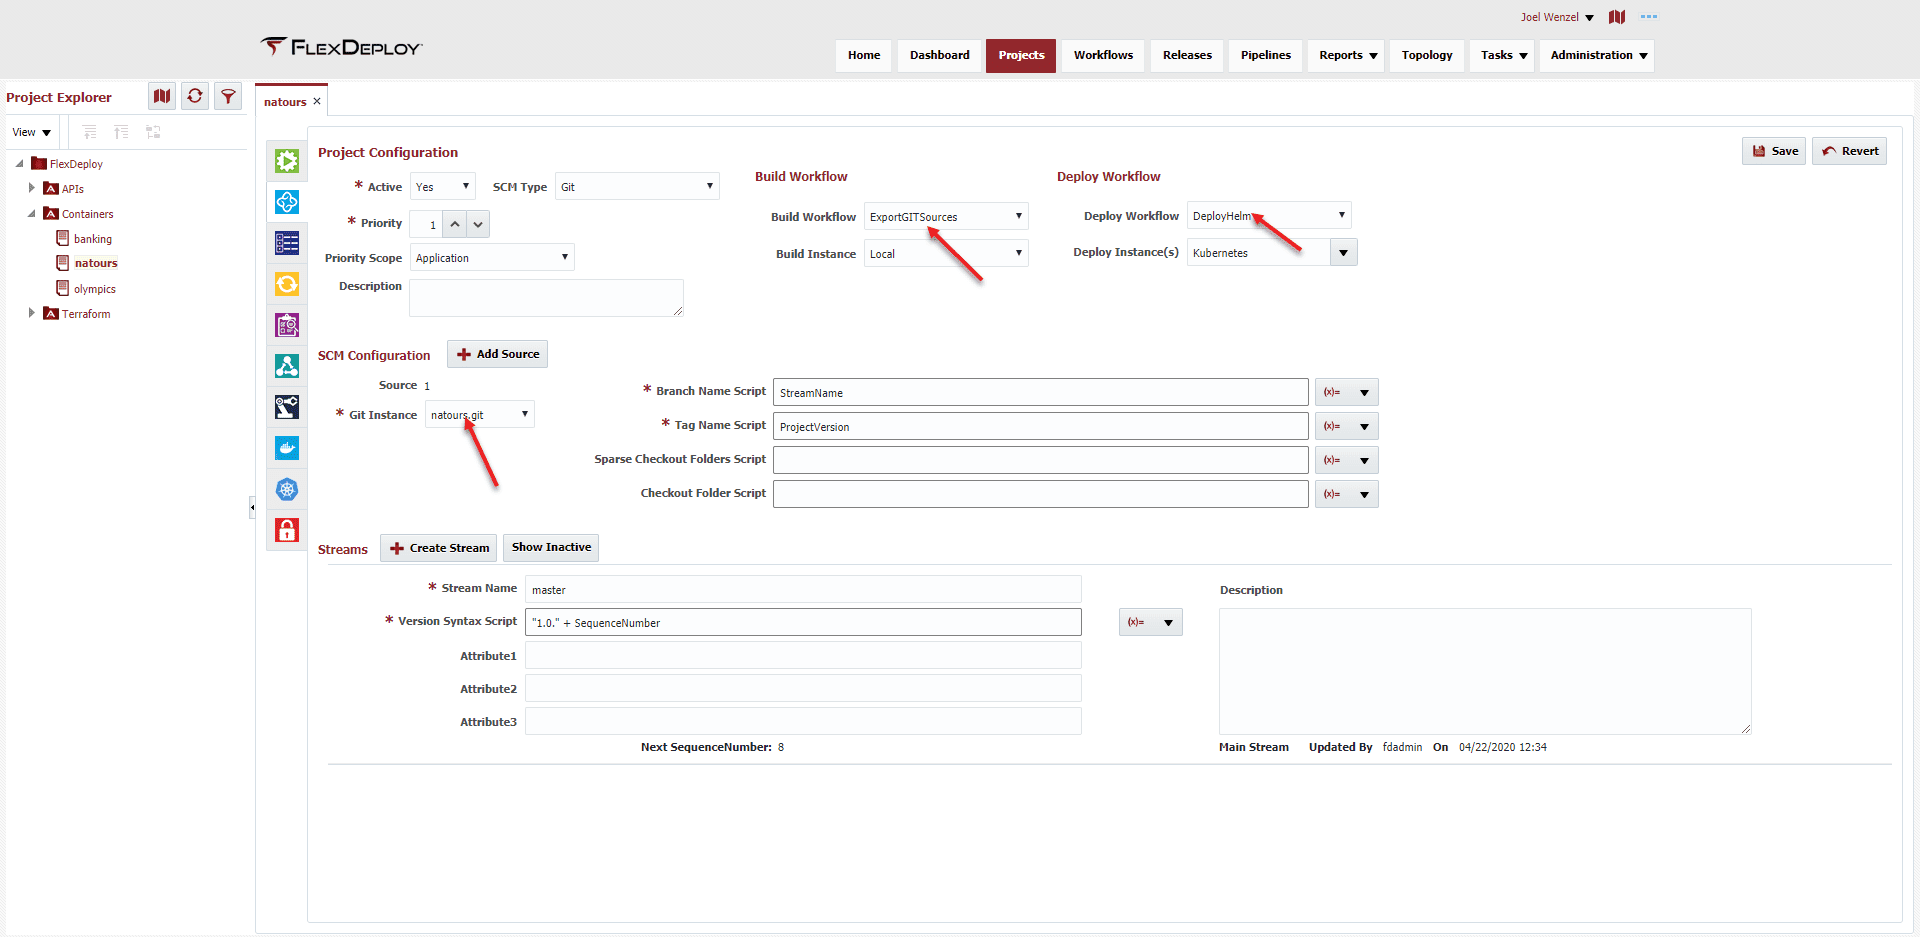This screenshot has width=1920, height=937.
Task: Select the olympics project in the tree
Action: click(x=94, y=289)
